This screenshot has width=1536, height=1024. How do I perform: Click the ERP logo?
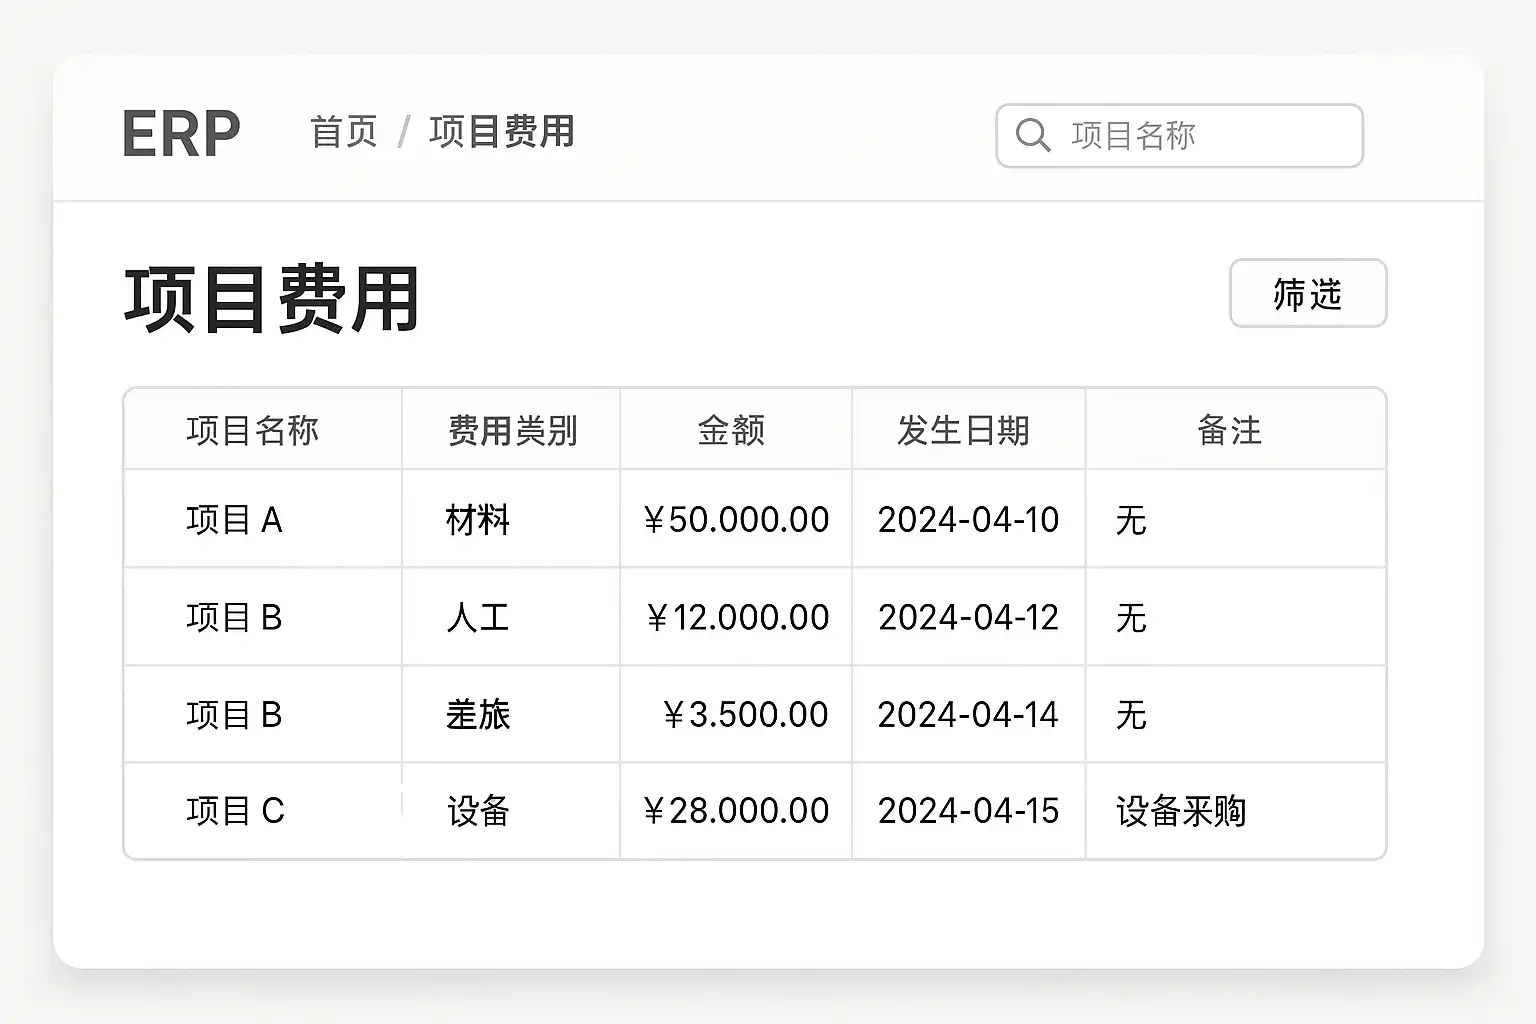[x=181, y=133]
